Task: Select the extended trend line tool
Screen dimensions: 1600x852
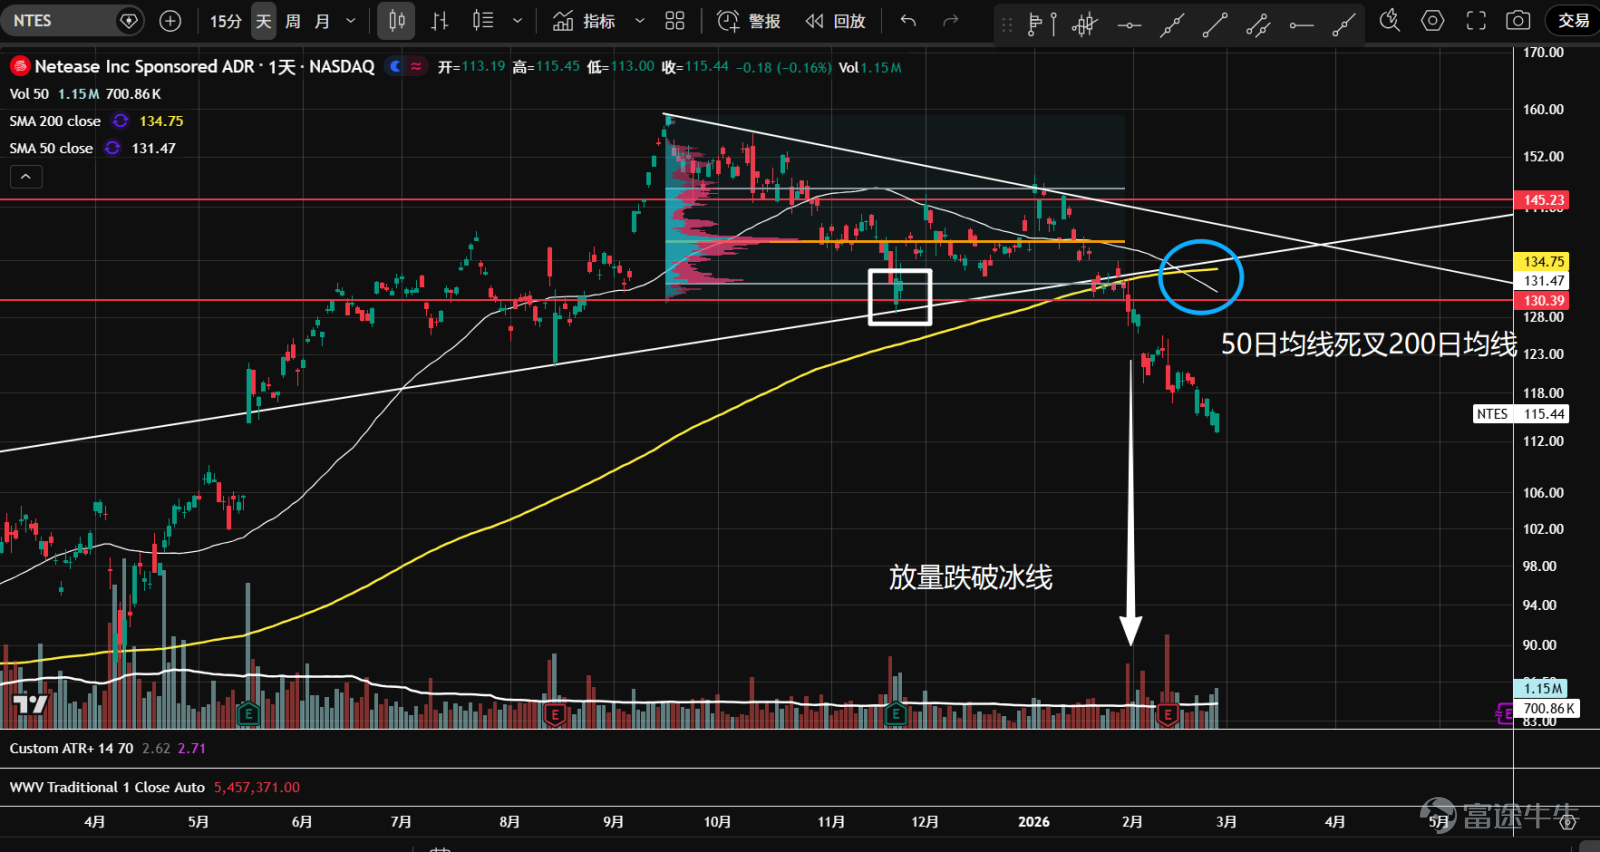Action: (1172, 23)
